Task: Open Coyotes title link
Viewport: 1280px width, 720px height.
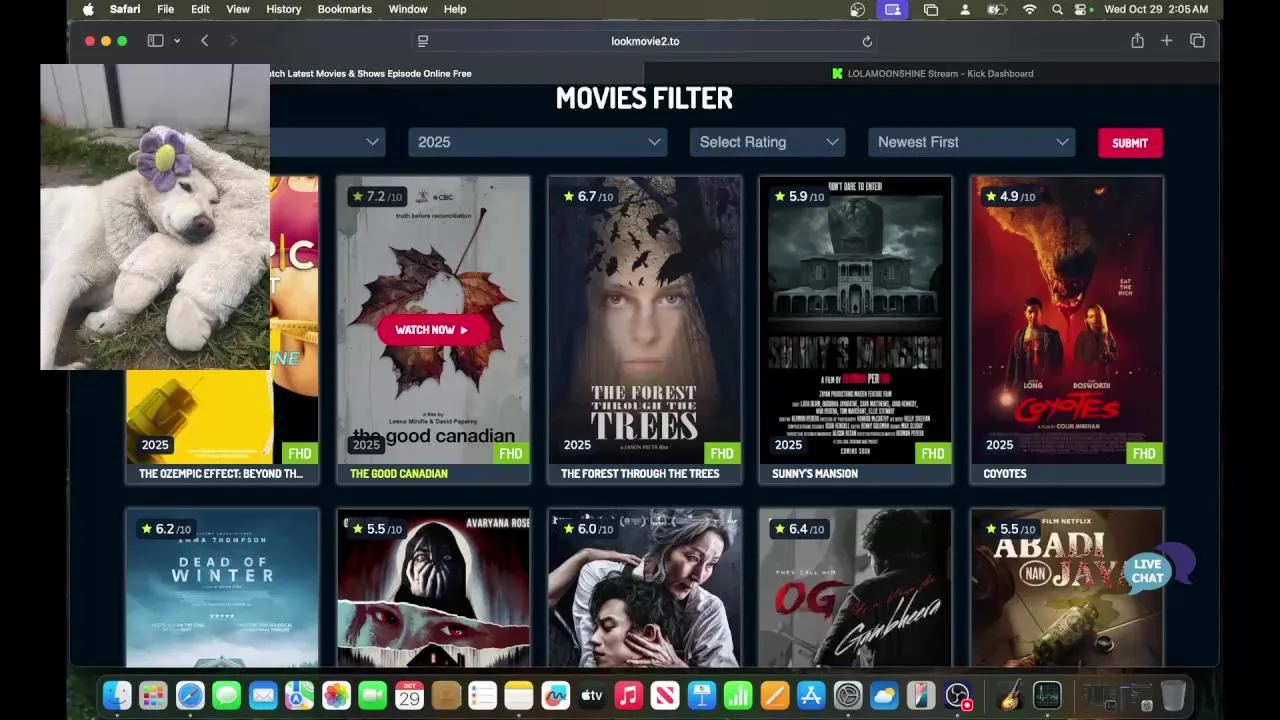Action: pos(1005,474)
